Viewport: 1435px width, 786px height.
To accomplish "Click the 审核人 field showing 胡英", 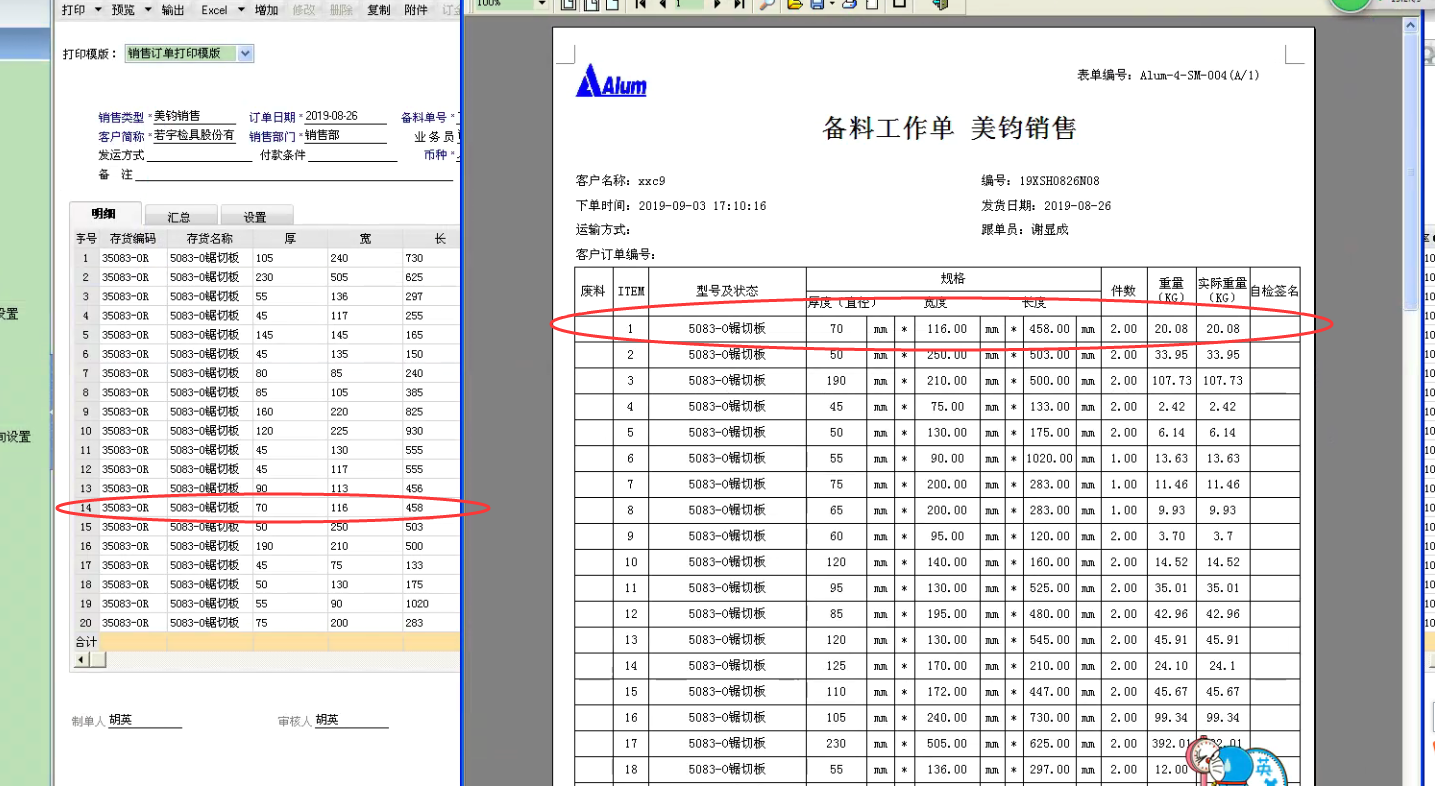I will point(351,720).
